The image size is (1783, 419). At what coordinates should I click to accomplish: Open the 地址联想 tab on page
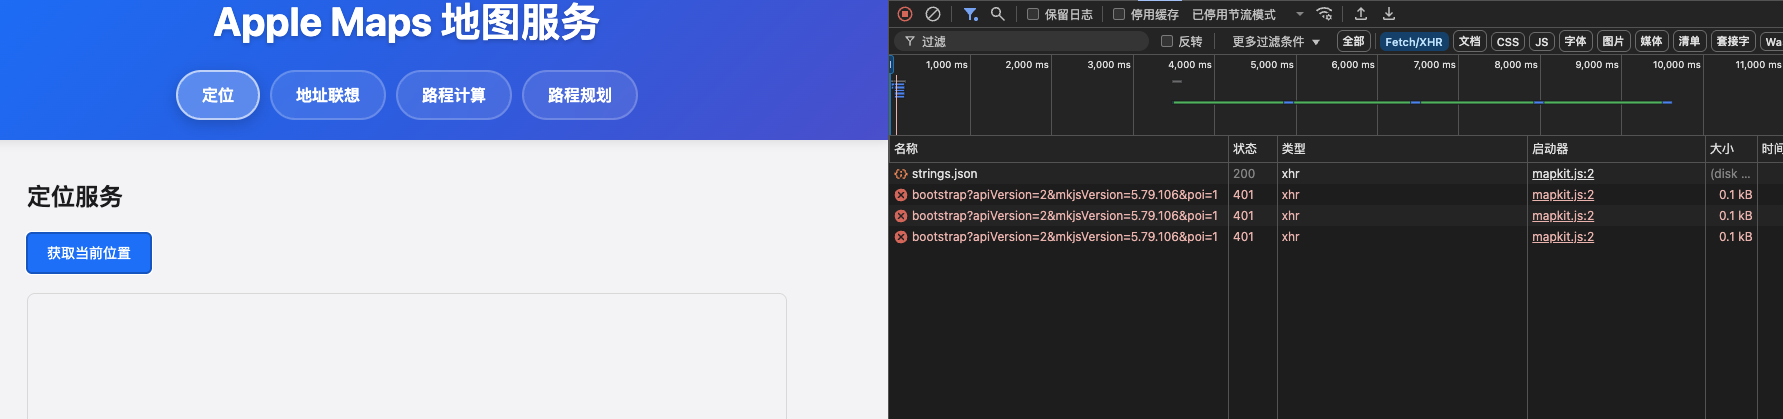(328, 95)
